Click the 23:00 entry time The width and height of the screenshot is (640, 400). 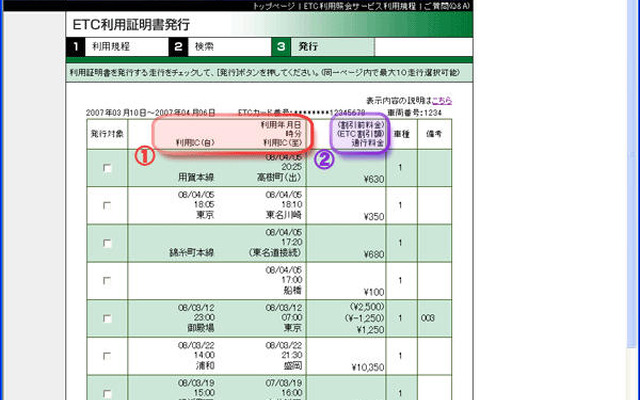coord(204,317)
